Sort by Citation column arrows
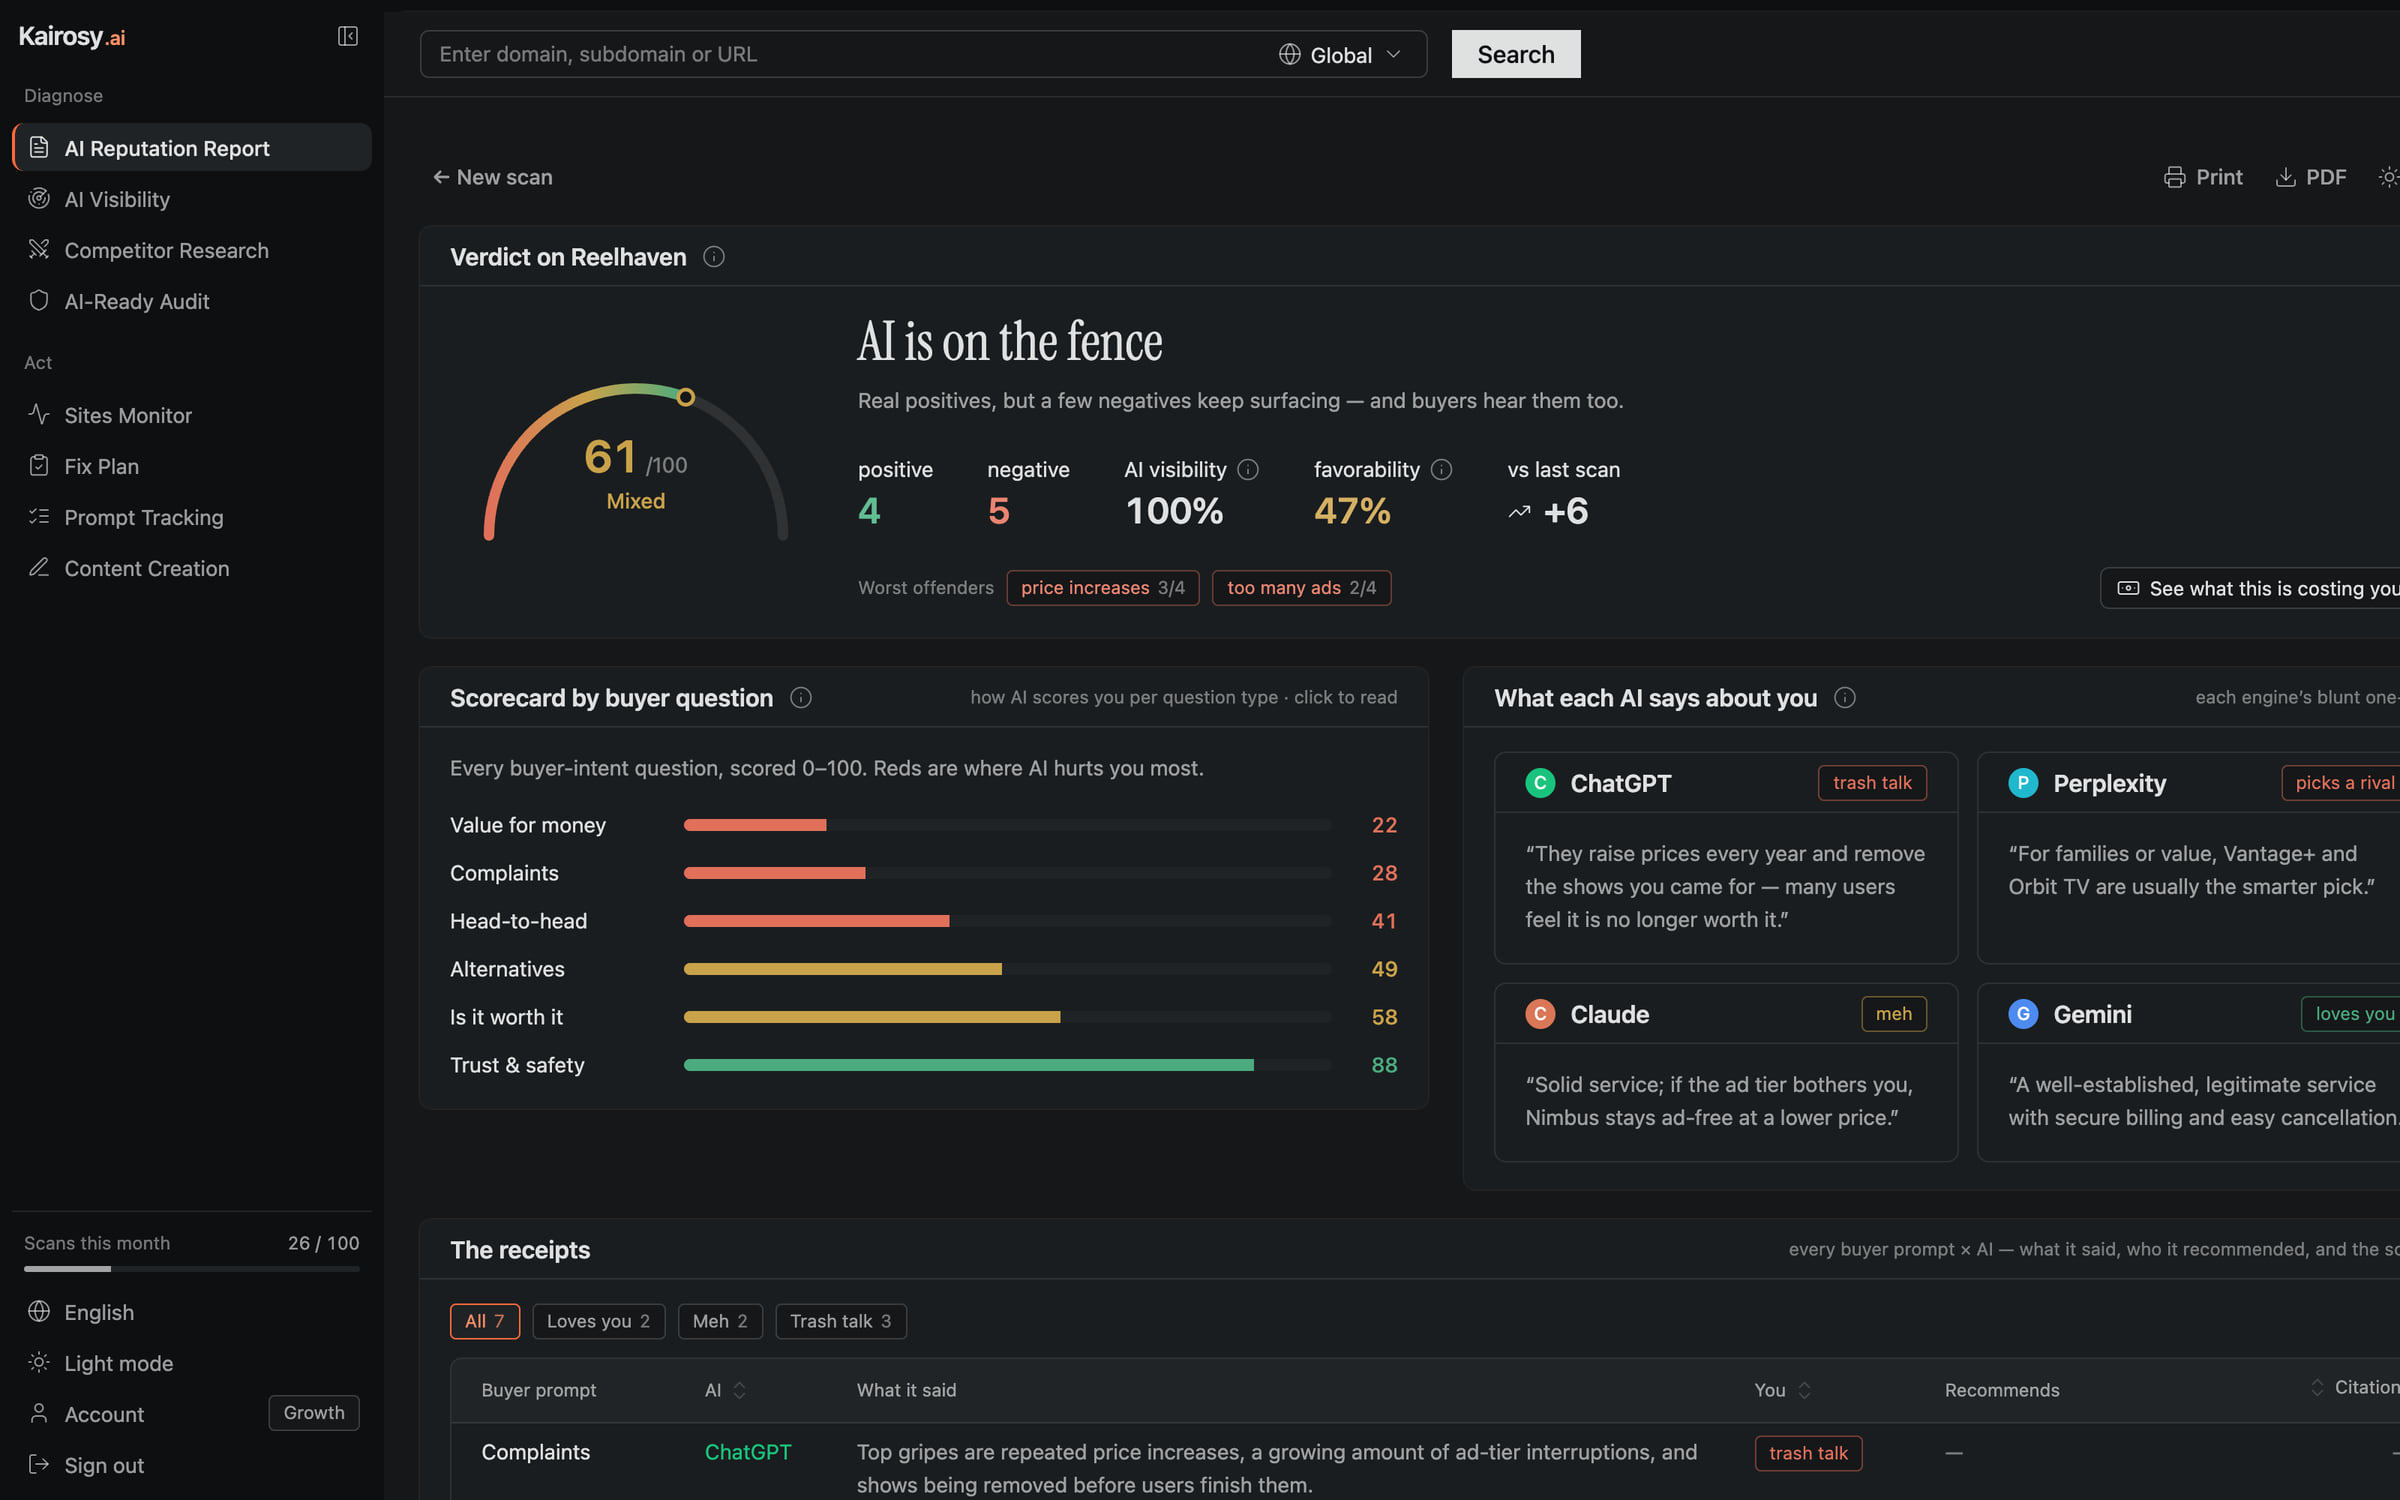The height and width of the screenshot is (1500, 2400). click(x=2317, y=1387)
